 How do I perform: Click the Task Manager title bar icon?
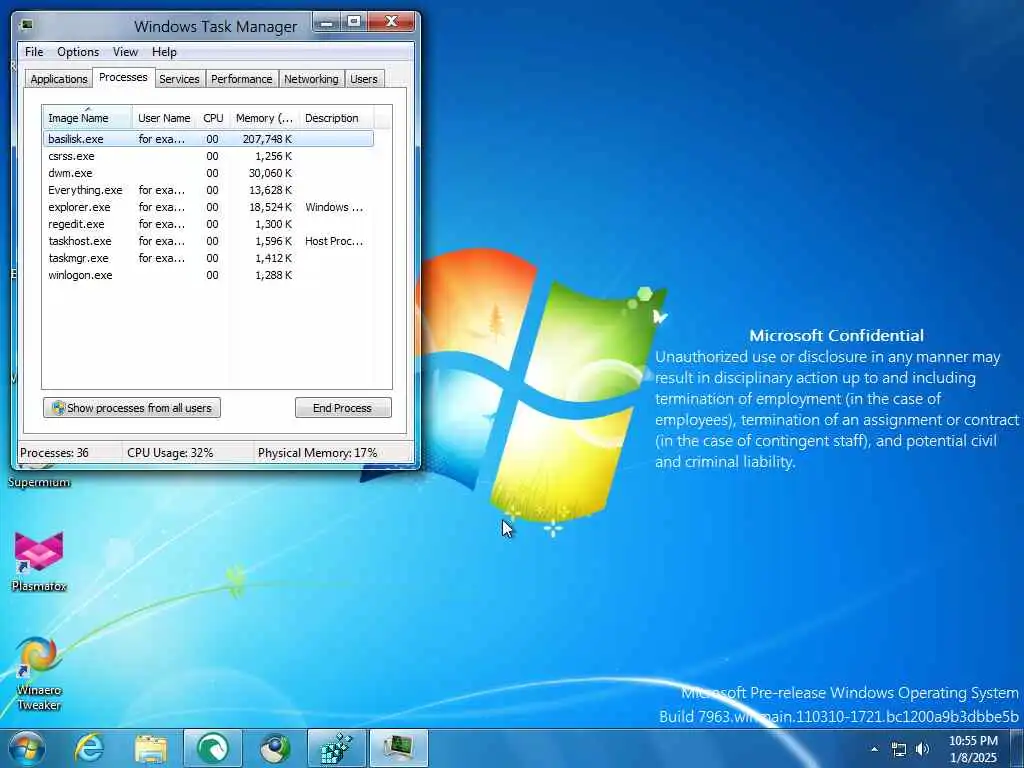[26, 25]
